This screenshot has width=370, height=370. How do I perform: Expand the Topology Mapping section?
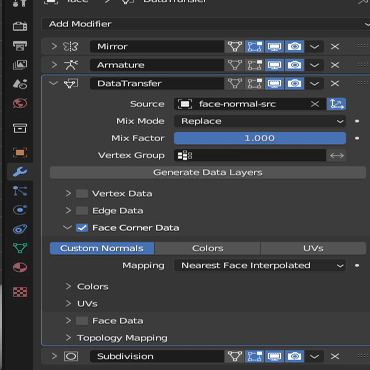(x=68, y=338)
